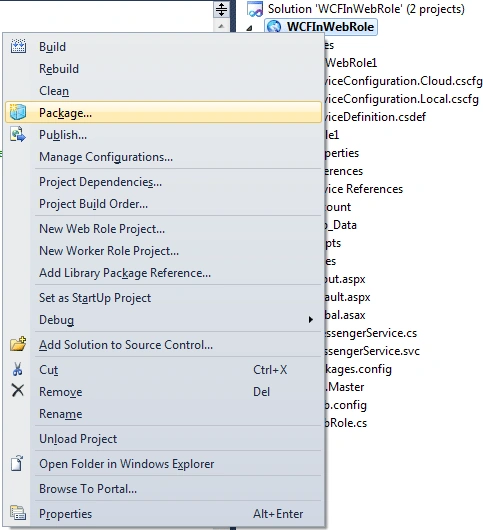This screenshot has height=530, width=483.
Task: Click the scroll up arrow of editor scrollbar
Action: point(221,26)
